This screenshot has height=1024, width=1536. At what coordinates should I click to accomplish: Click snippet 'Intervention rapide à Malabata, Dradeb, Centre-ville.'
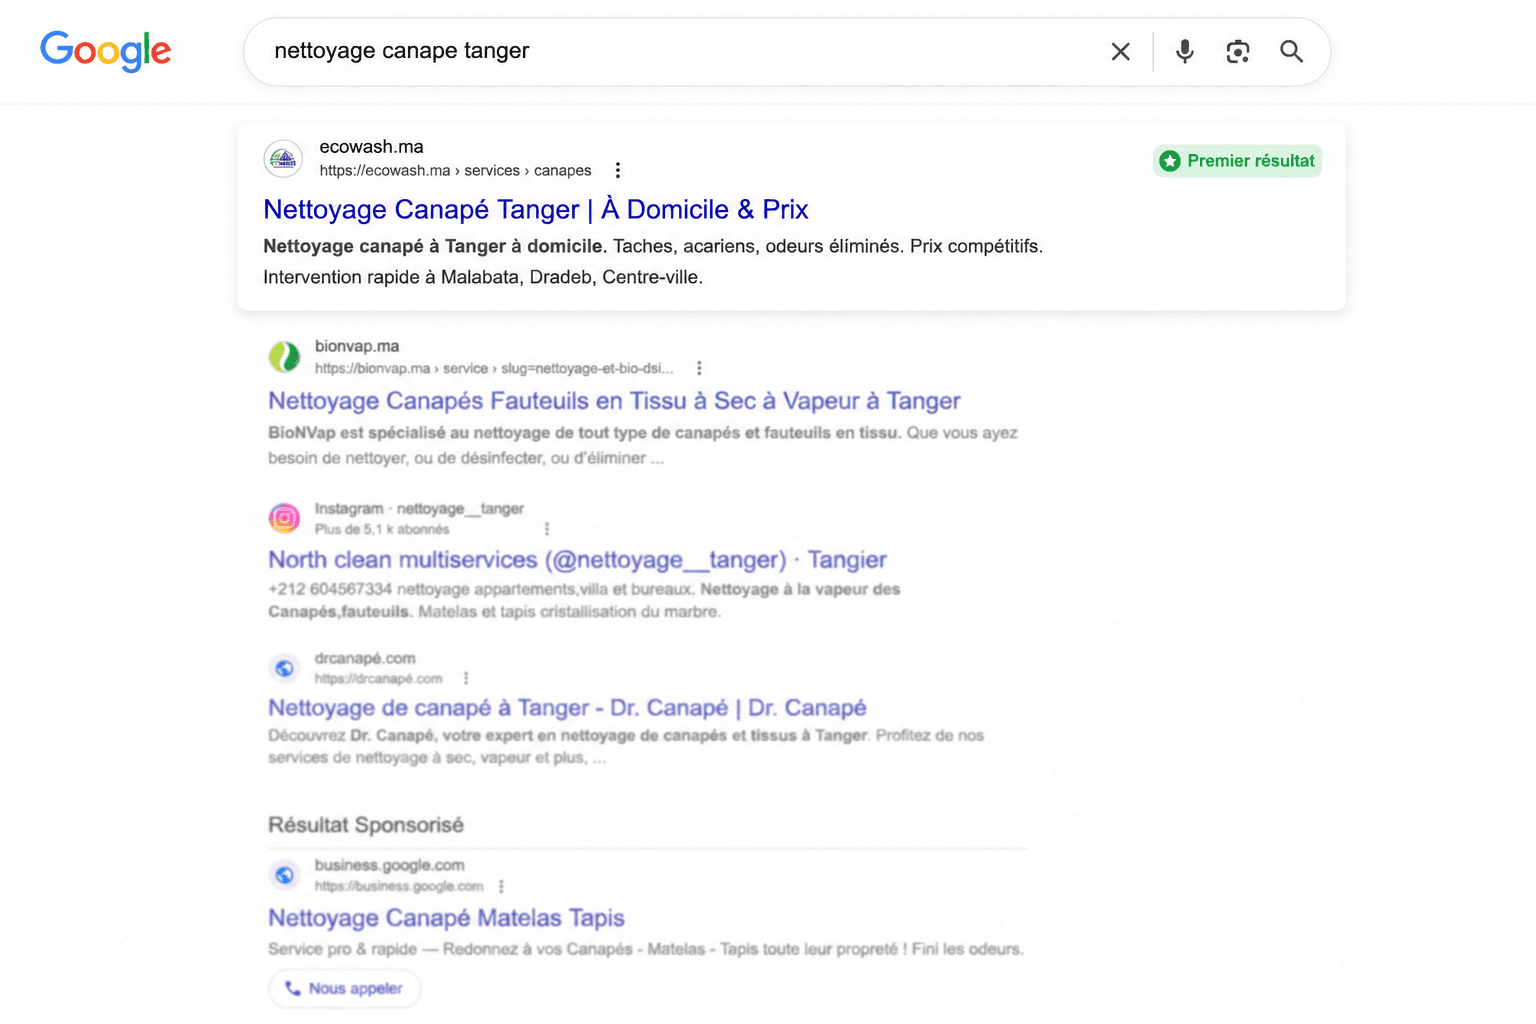click(483, 277)
